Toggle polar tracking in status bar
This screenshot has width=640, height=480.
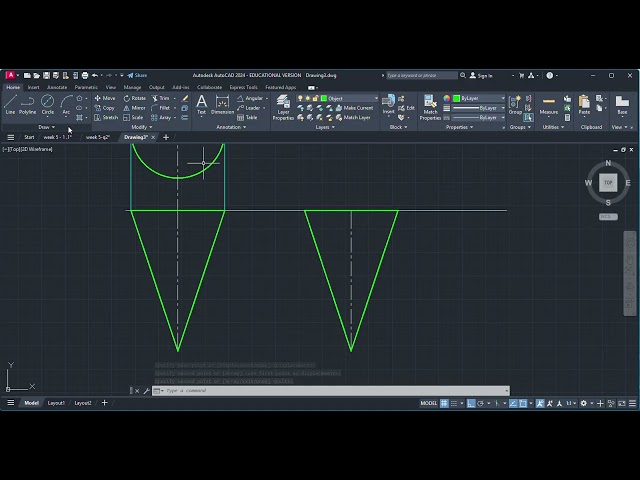pyautogui.click(x=481, y=403)
